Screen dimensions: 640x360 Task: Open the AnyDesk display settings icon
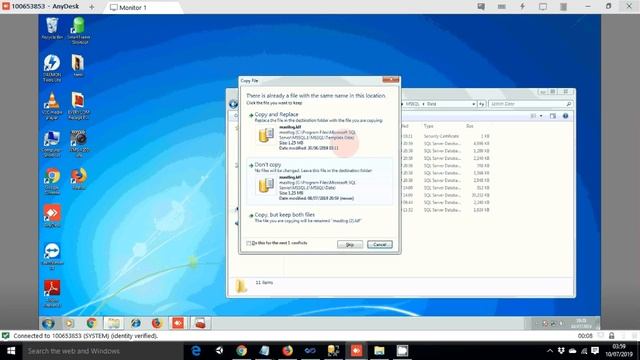click(x=543, y=7)
